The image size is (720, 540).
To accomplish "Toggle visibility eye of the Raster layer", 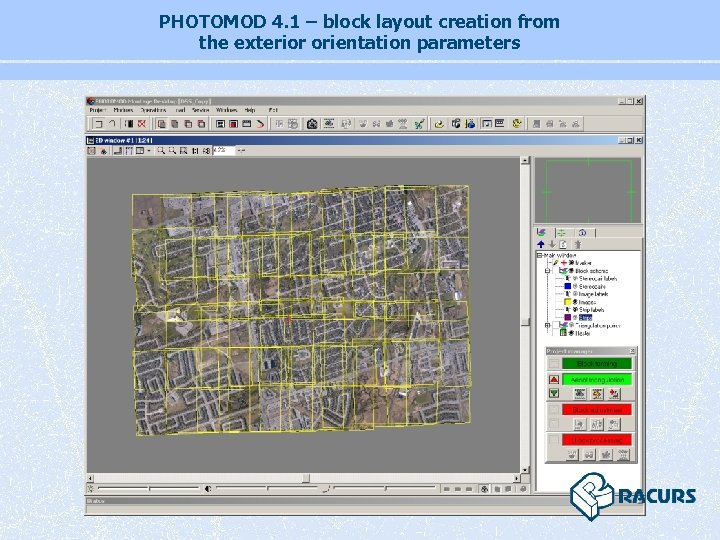I will (572, 333).
